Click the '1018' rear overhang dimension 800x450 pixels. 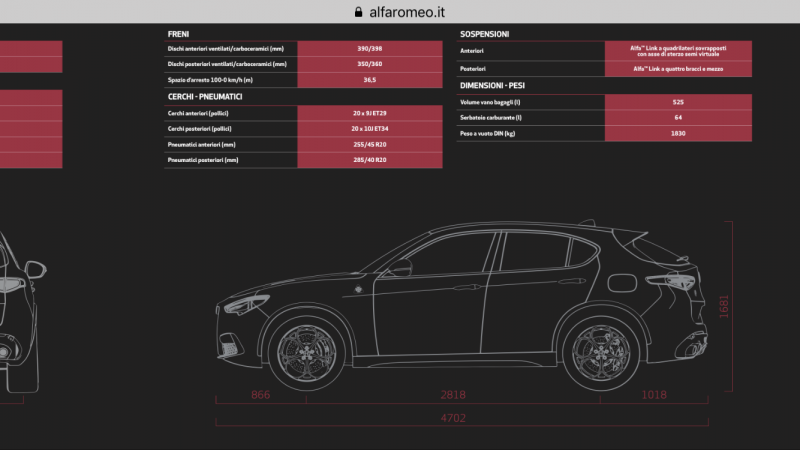tap(654, 395)
